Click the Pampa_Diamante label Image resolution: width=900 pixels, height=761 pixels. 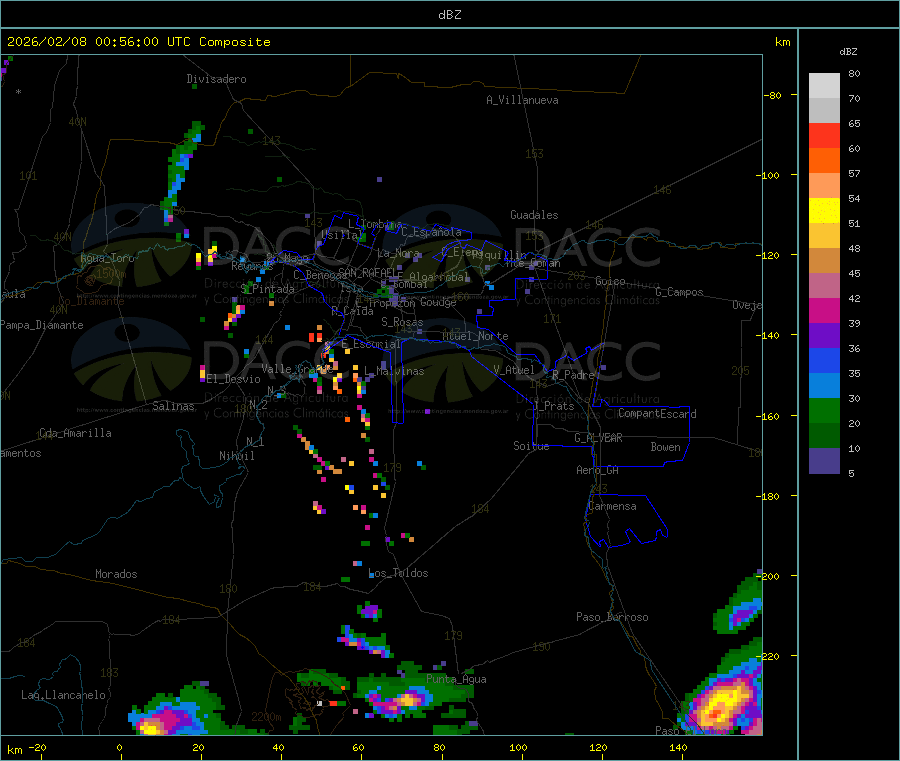42,325
